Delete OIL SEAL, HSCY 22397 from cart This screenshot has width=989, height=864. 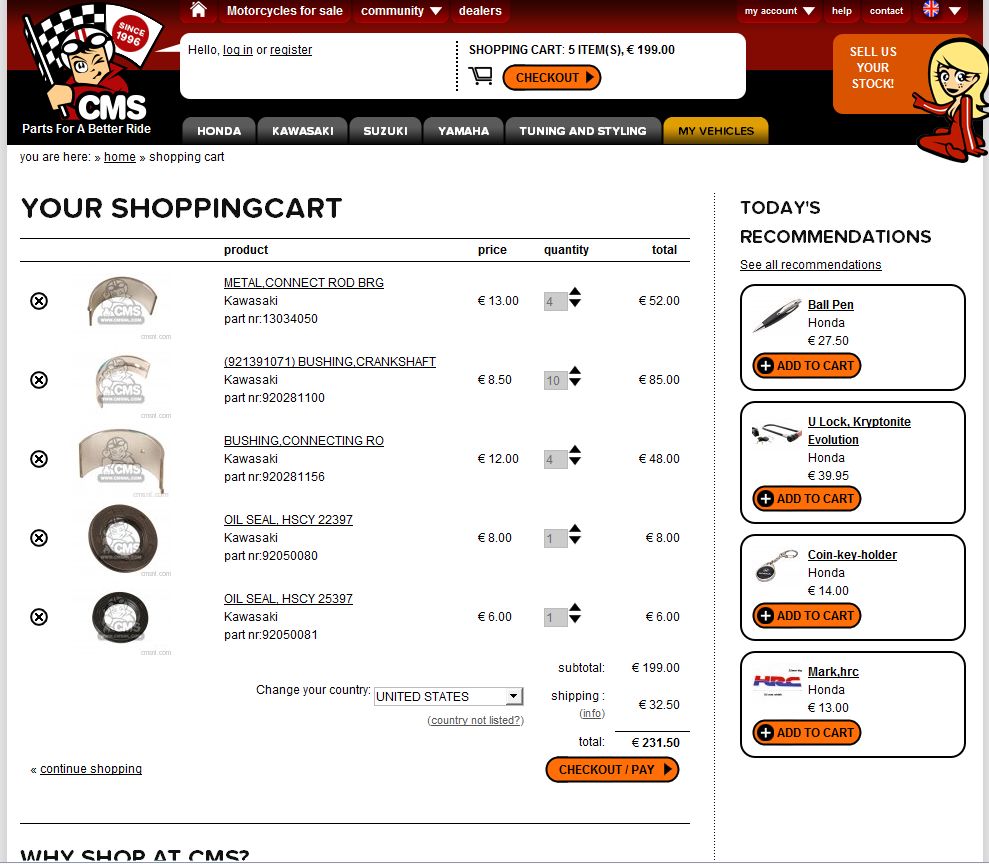pos(39,538)
